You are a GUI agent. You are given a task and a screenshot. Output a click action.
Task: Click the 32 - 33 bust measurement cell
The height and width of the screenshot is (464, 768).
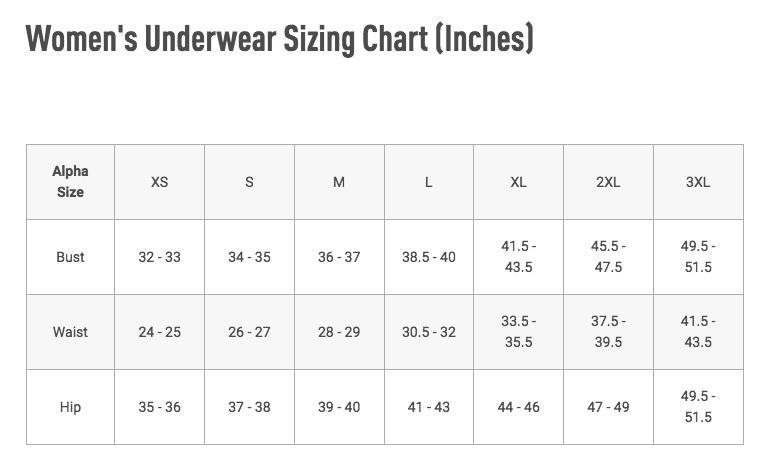click(159, 257)
